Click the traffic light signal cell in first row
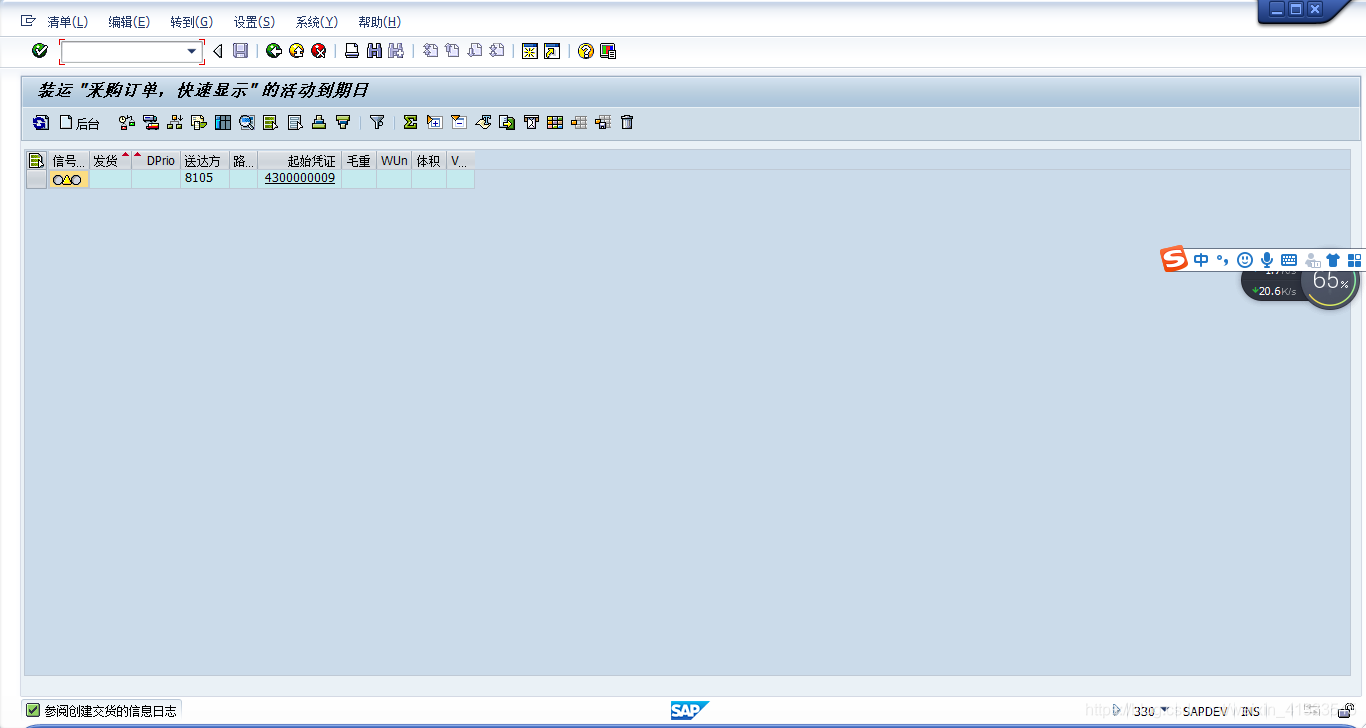The image size is (1366, 728). coord(68,179)
